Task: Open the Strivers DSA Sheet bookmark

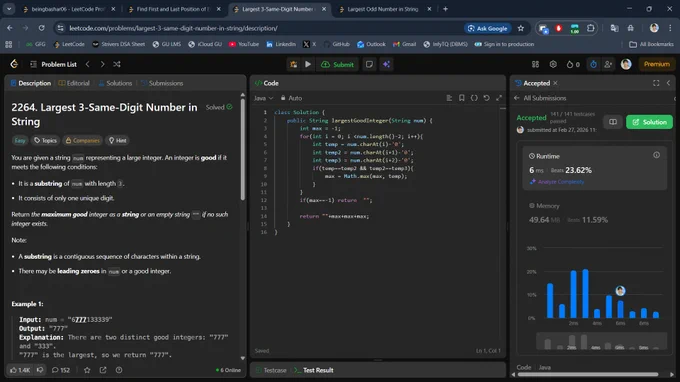Action: (118, 44)
